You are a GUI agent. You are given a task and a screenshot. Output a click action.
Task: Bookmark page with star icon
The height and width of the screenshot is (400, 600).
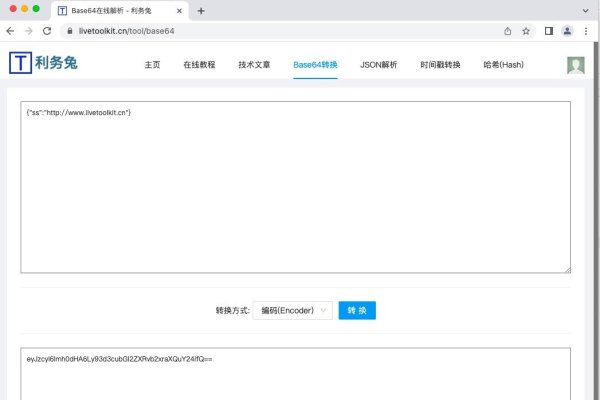click(526, 31)
